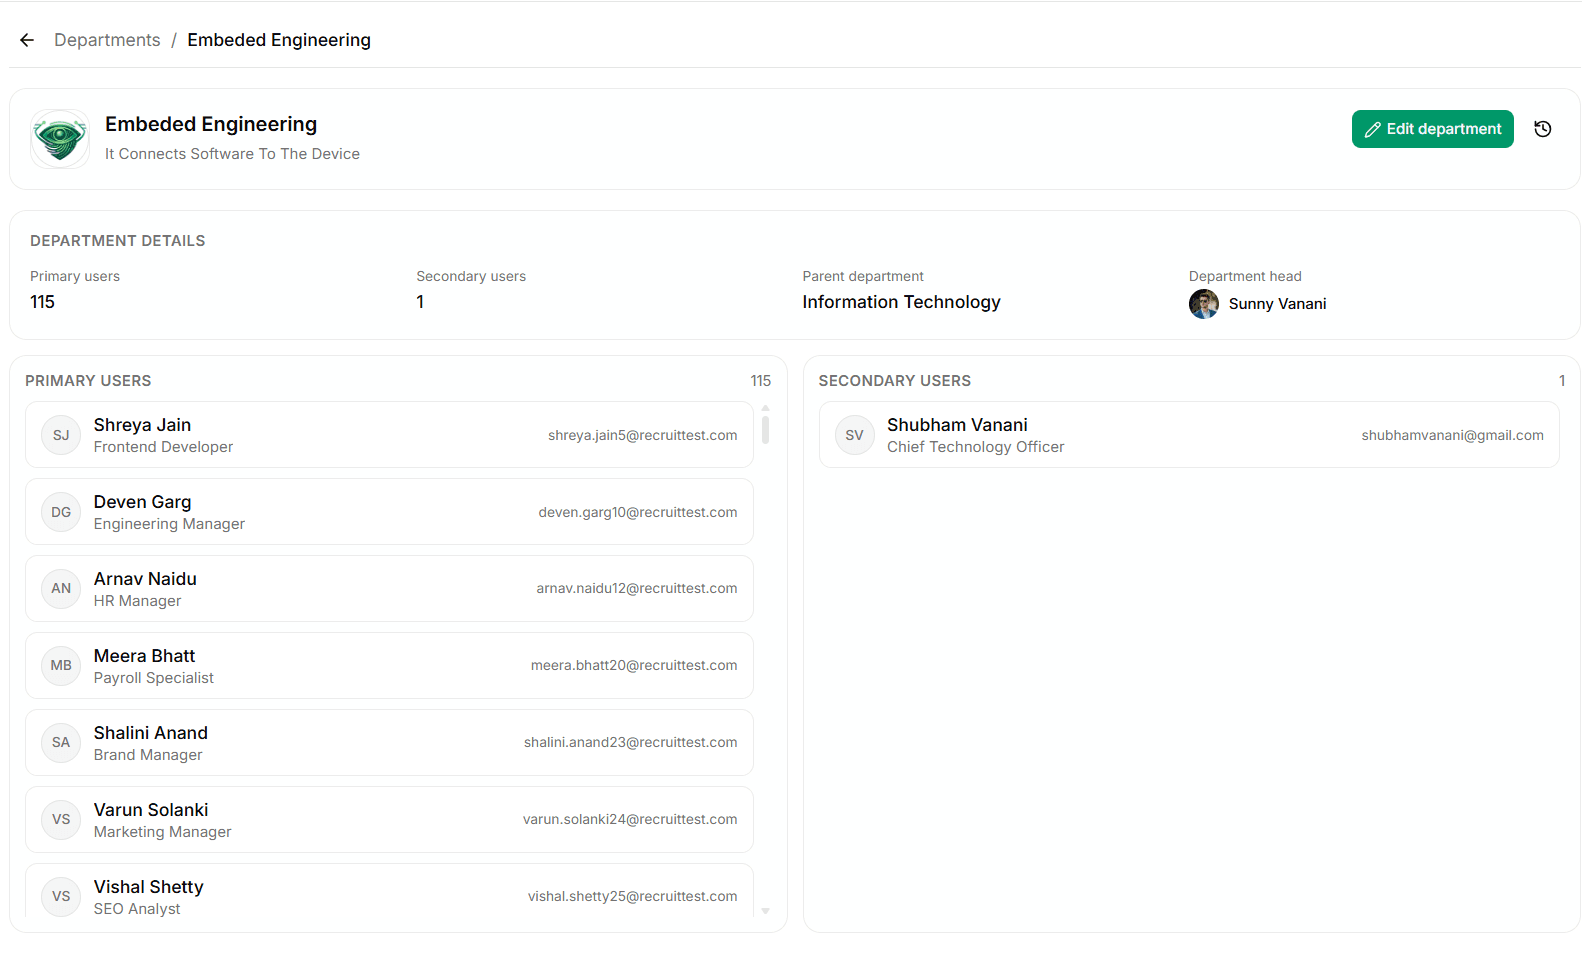
Task: Click email meera.bhatt20@recruittest.com
Action: click(634, 665)
